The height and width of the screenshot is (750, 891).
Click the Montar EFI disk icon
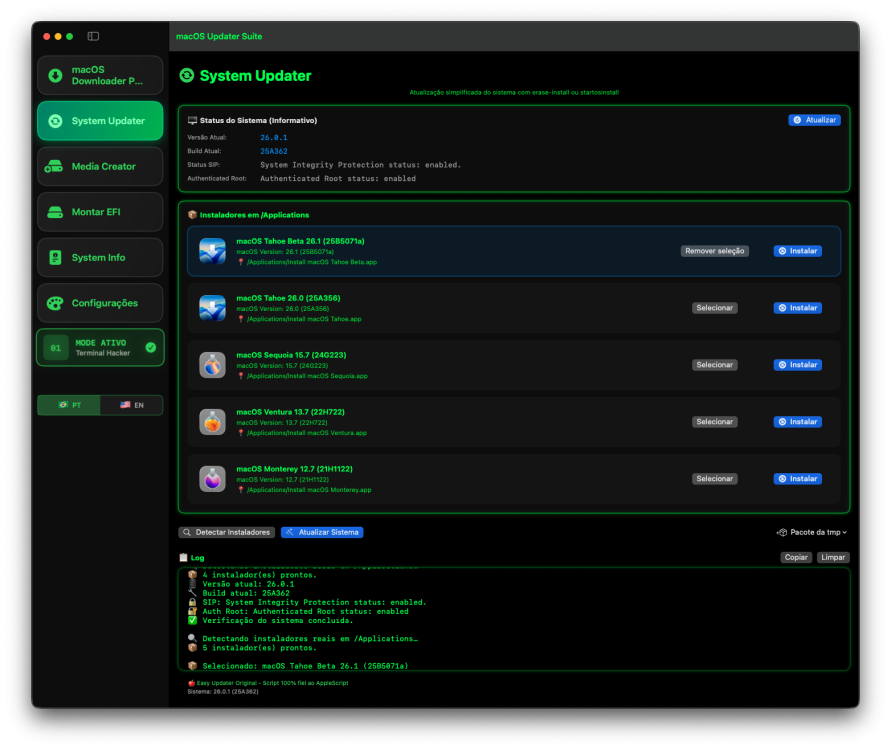tap(55, 212)
